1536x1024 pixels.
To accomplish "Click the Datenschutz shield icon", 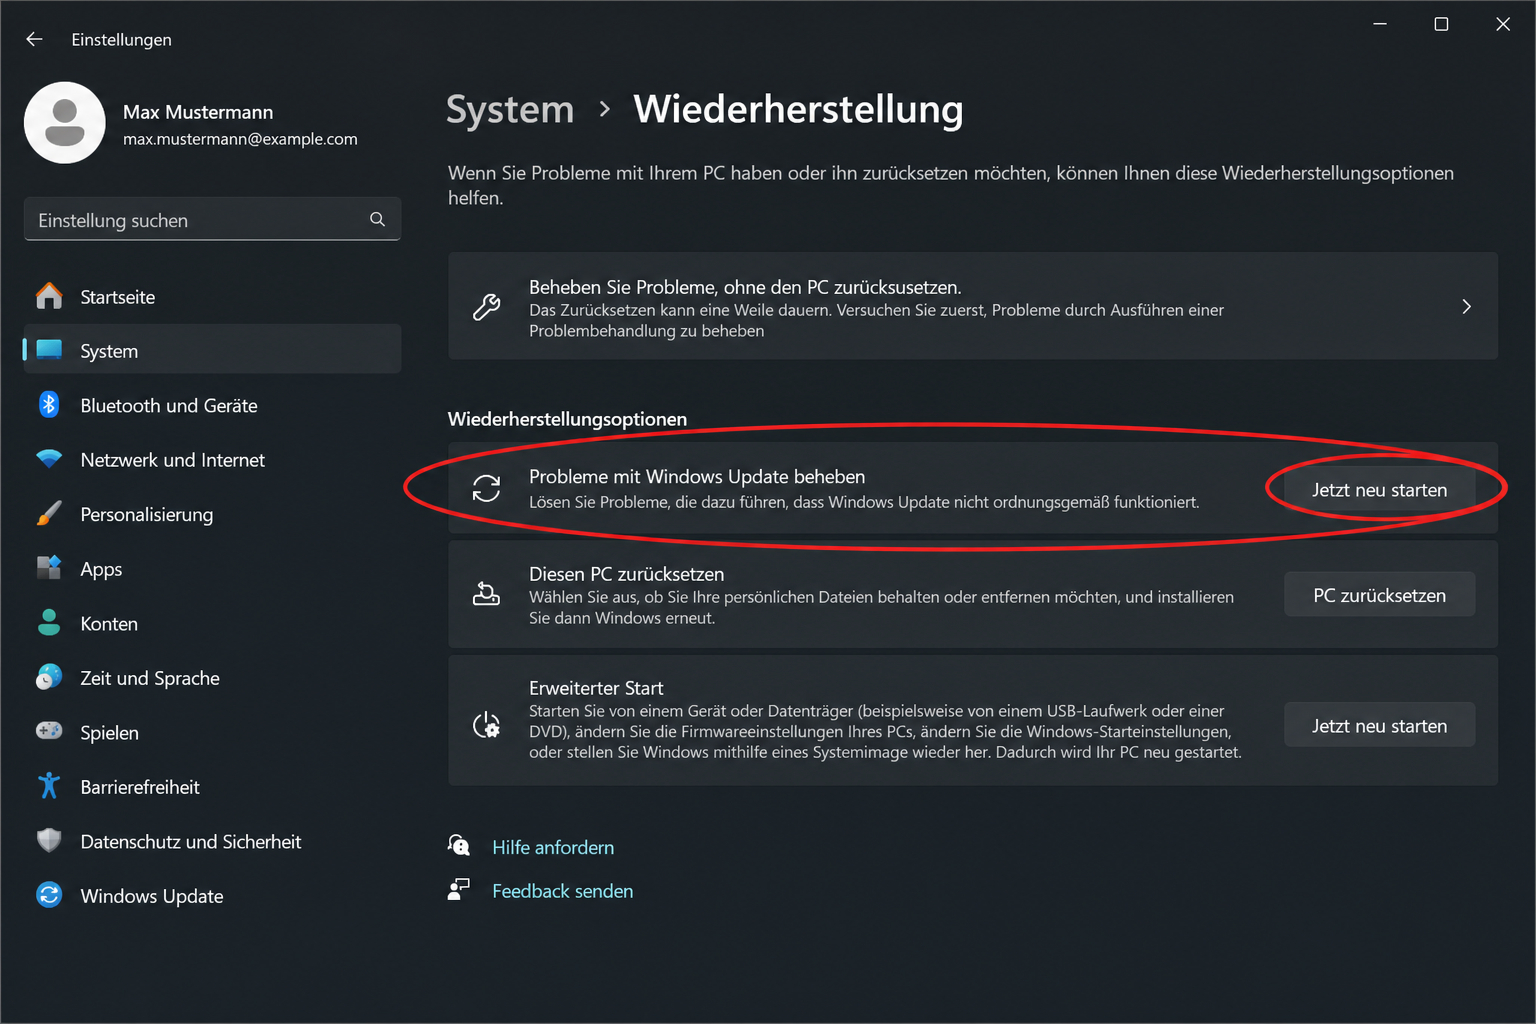I will (x=49, y=840).
